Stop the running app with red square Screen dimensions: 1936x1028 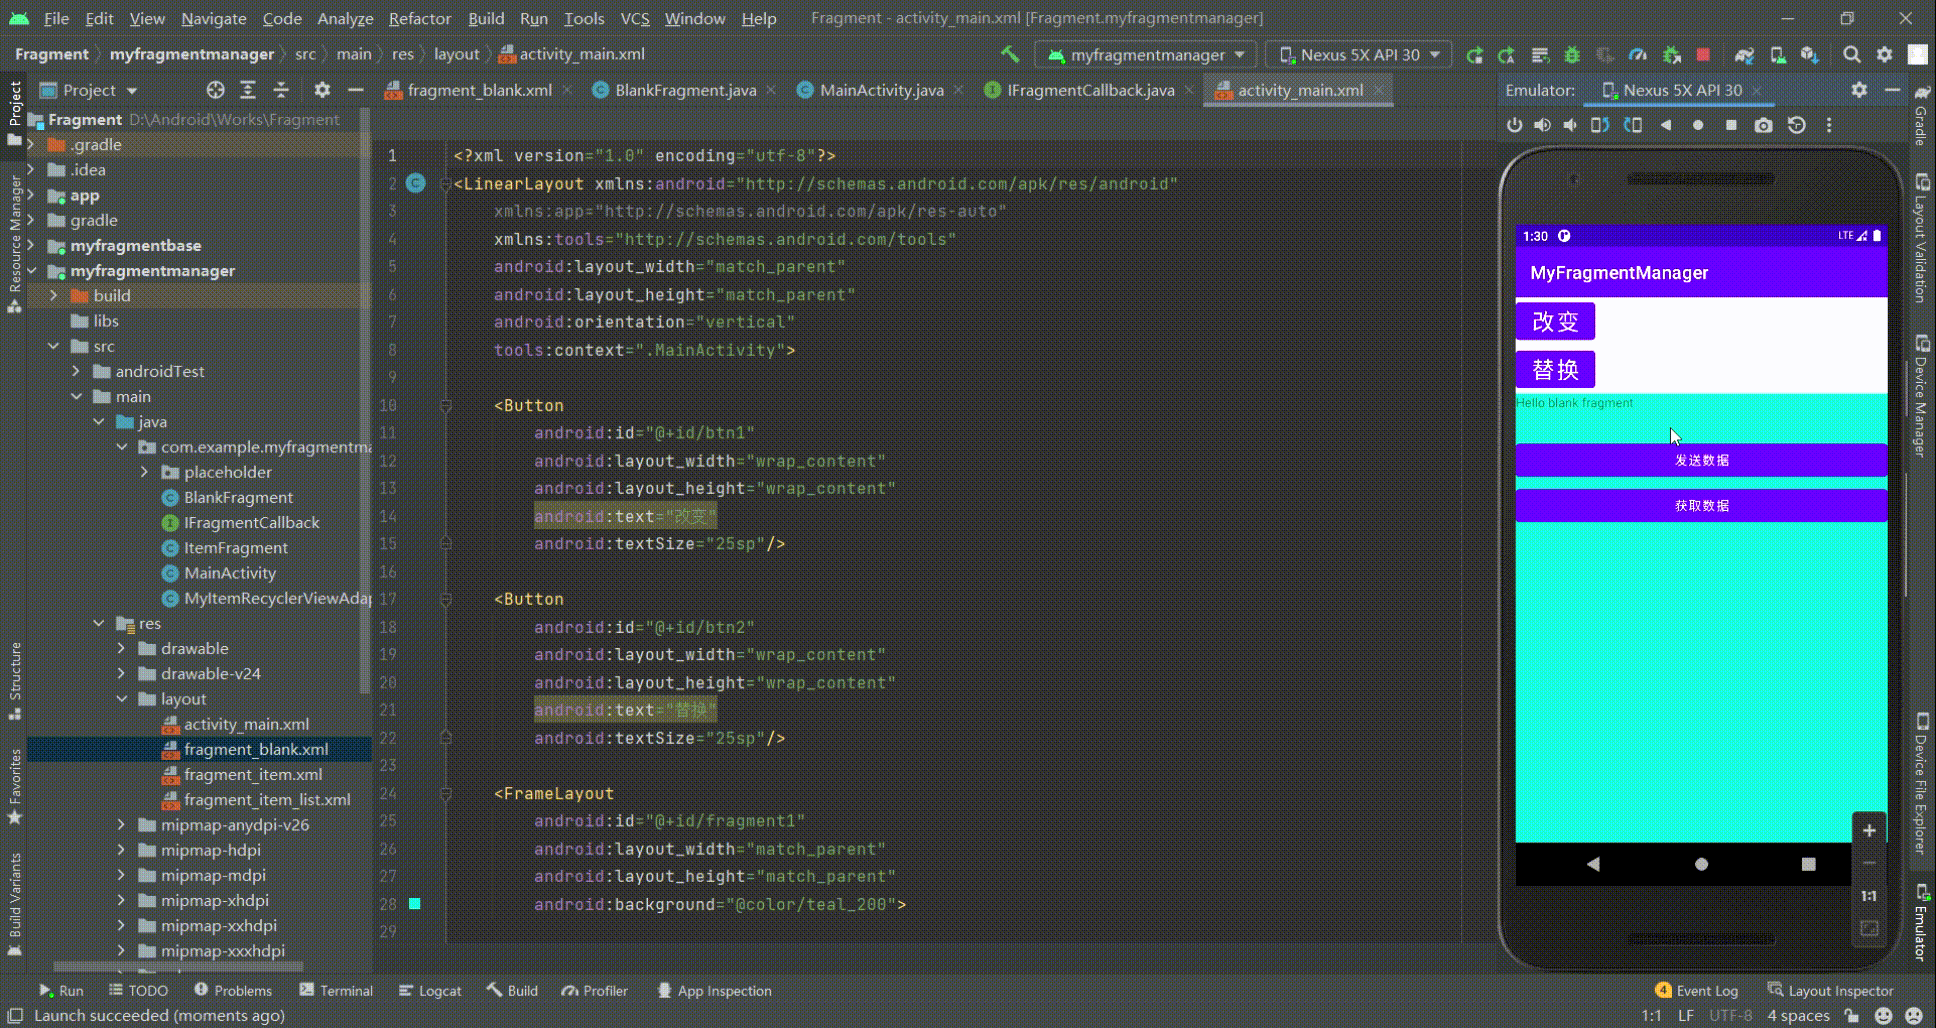point(1703,54)
